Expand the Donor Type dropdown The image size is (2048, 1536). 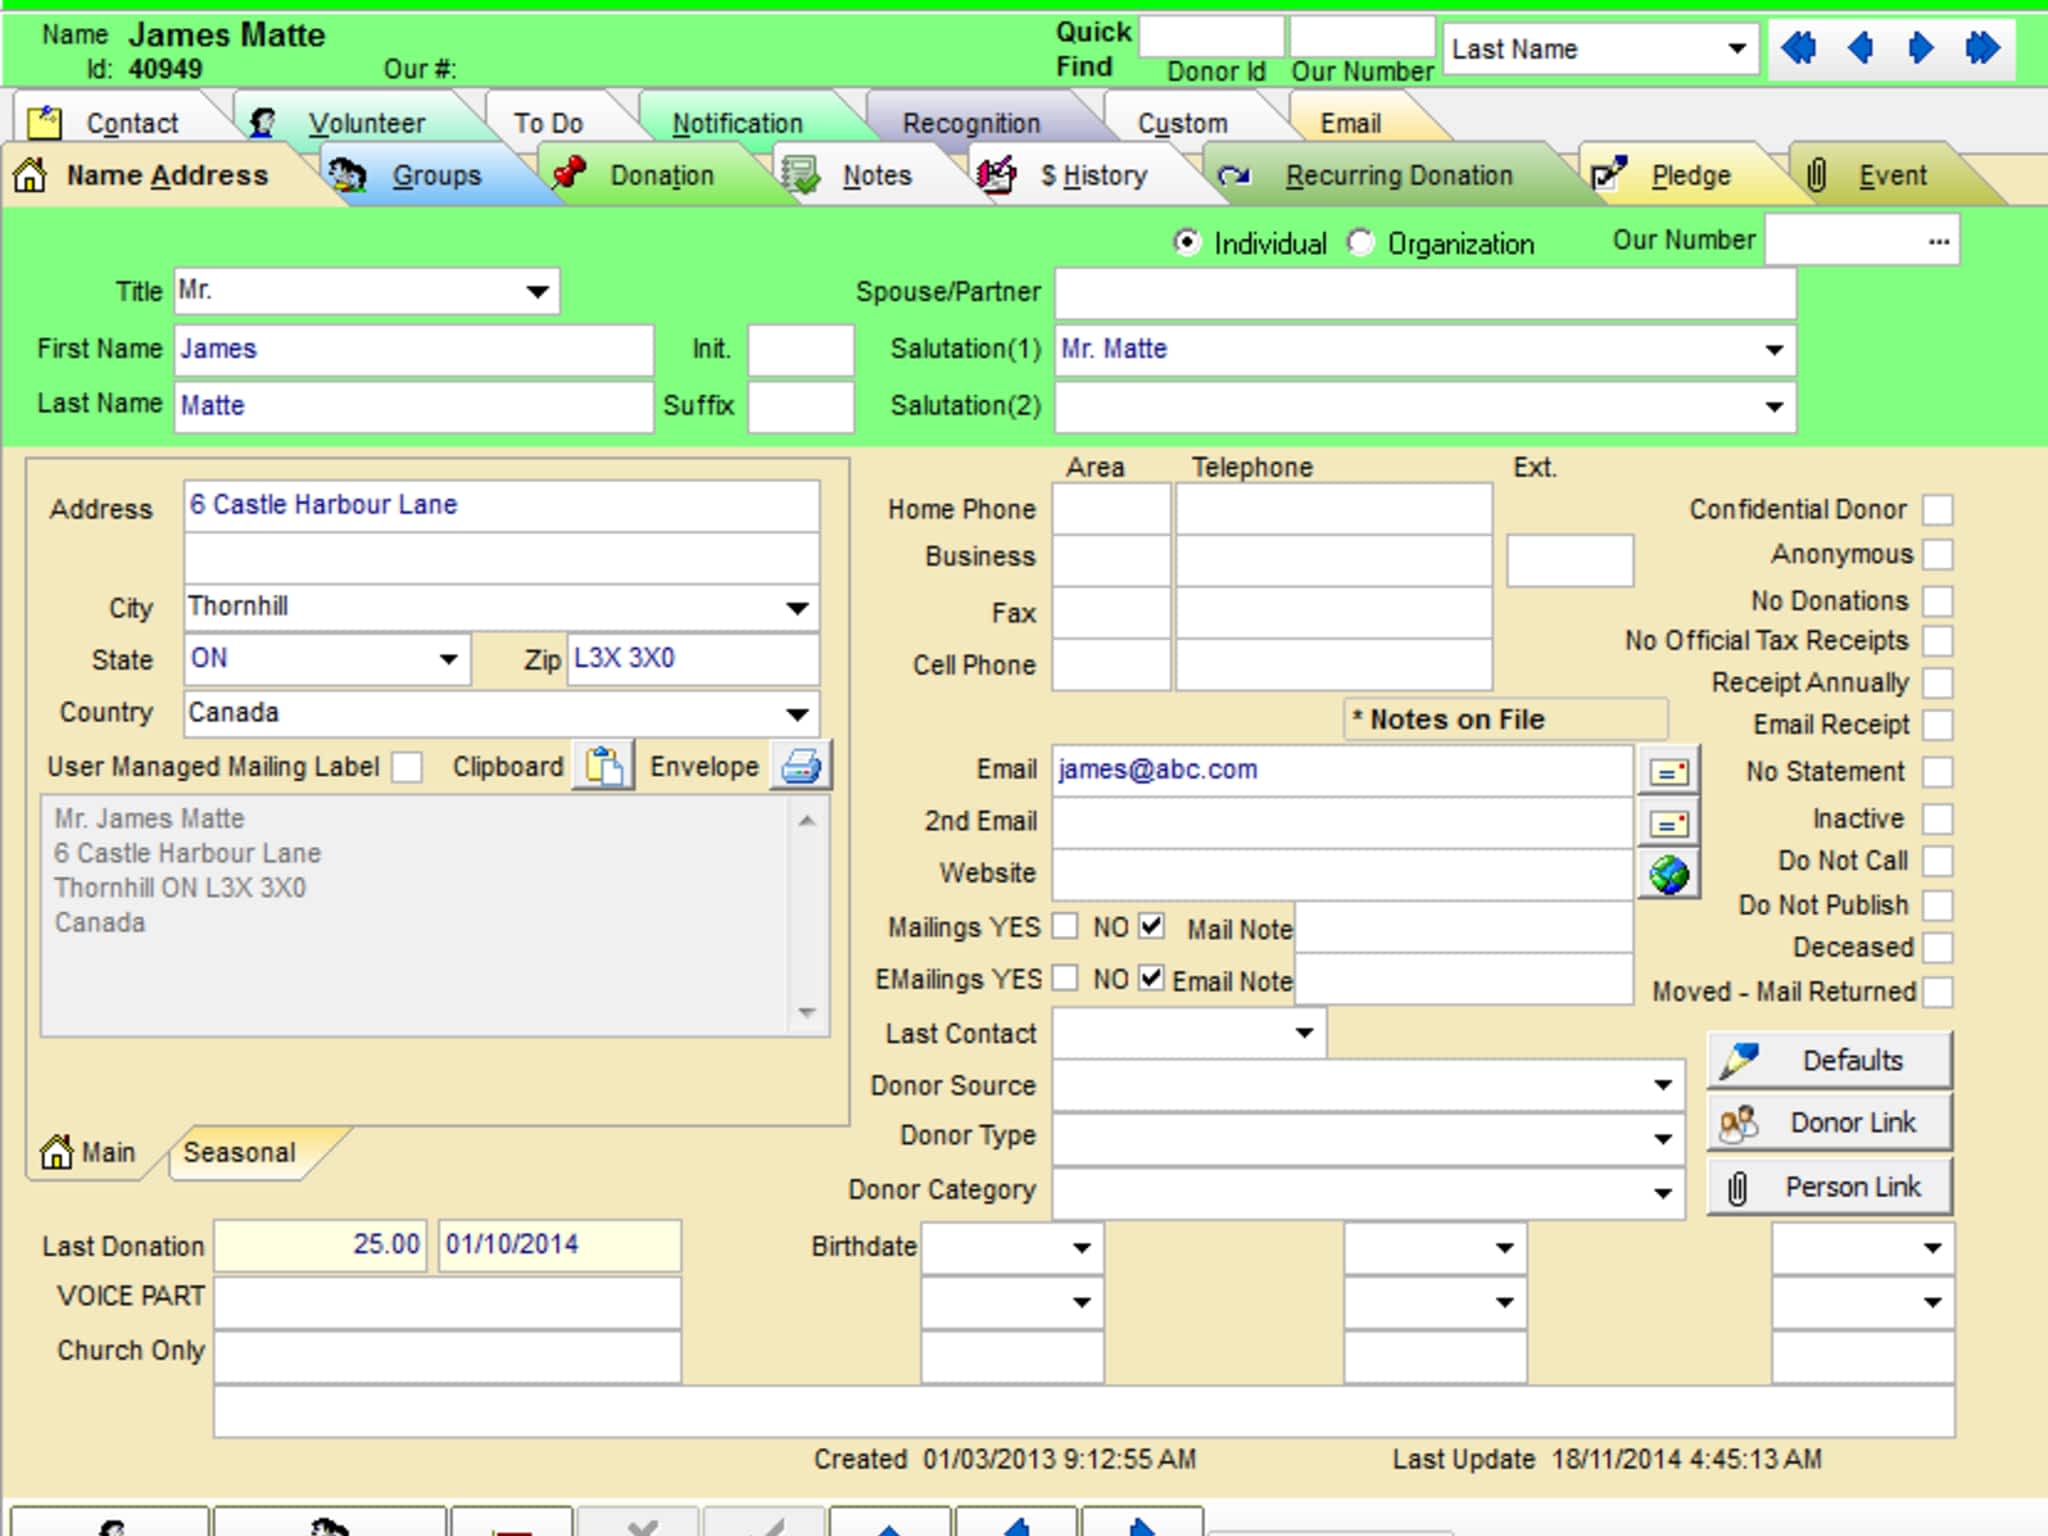tap(1662, 1138)
